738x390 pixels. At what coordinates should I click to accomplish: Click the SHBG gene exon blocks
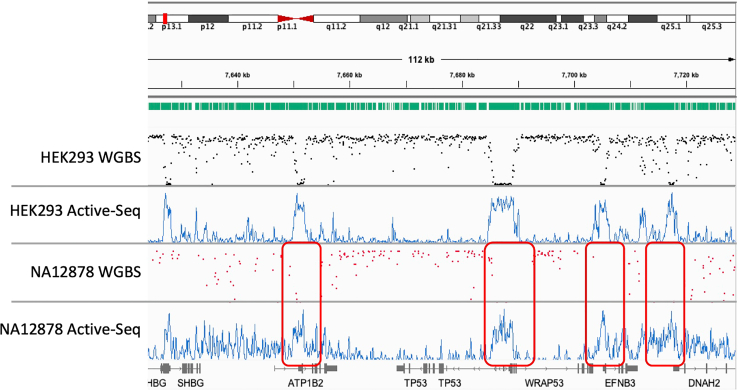tap(191, 368)
